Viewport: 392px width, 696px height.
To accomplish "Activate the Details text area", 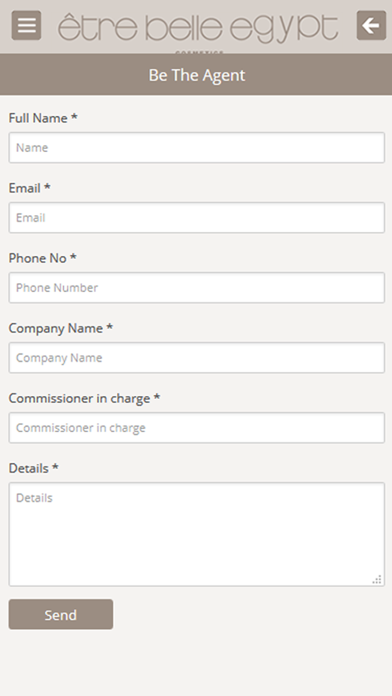I will (x=197, y=534).
